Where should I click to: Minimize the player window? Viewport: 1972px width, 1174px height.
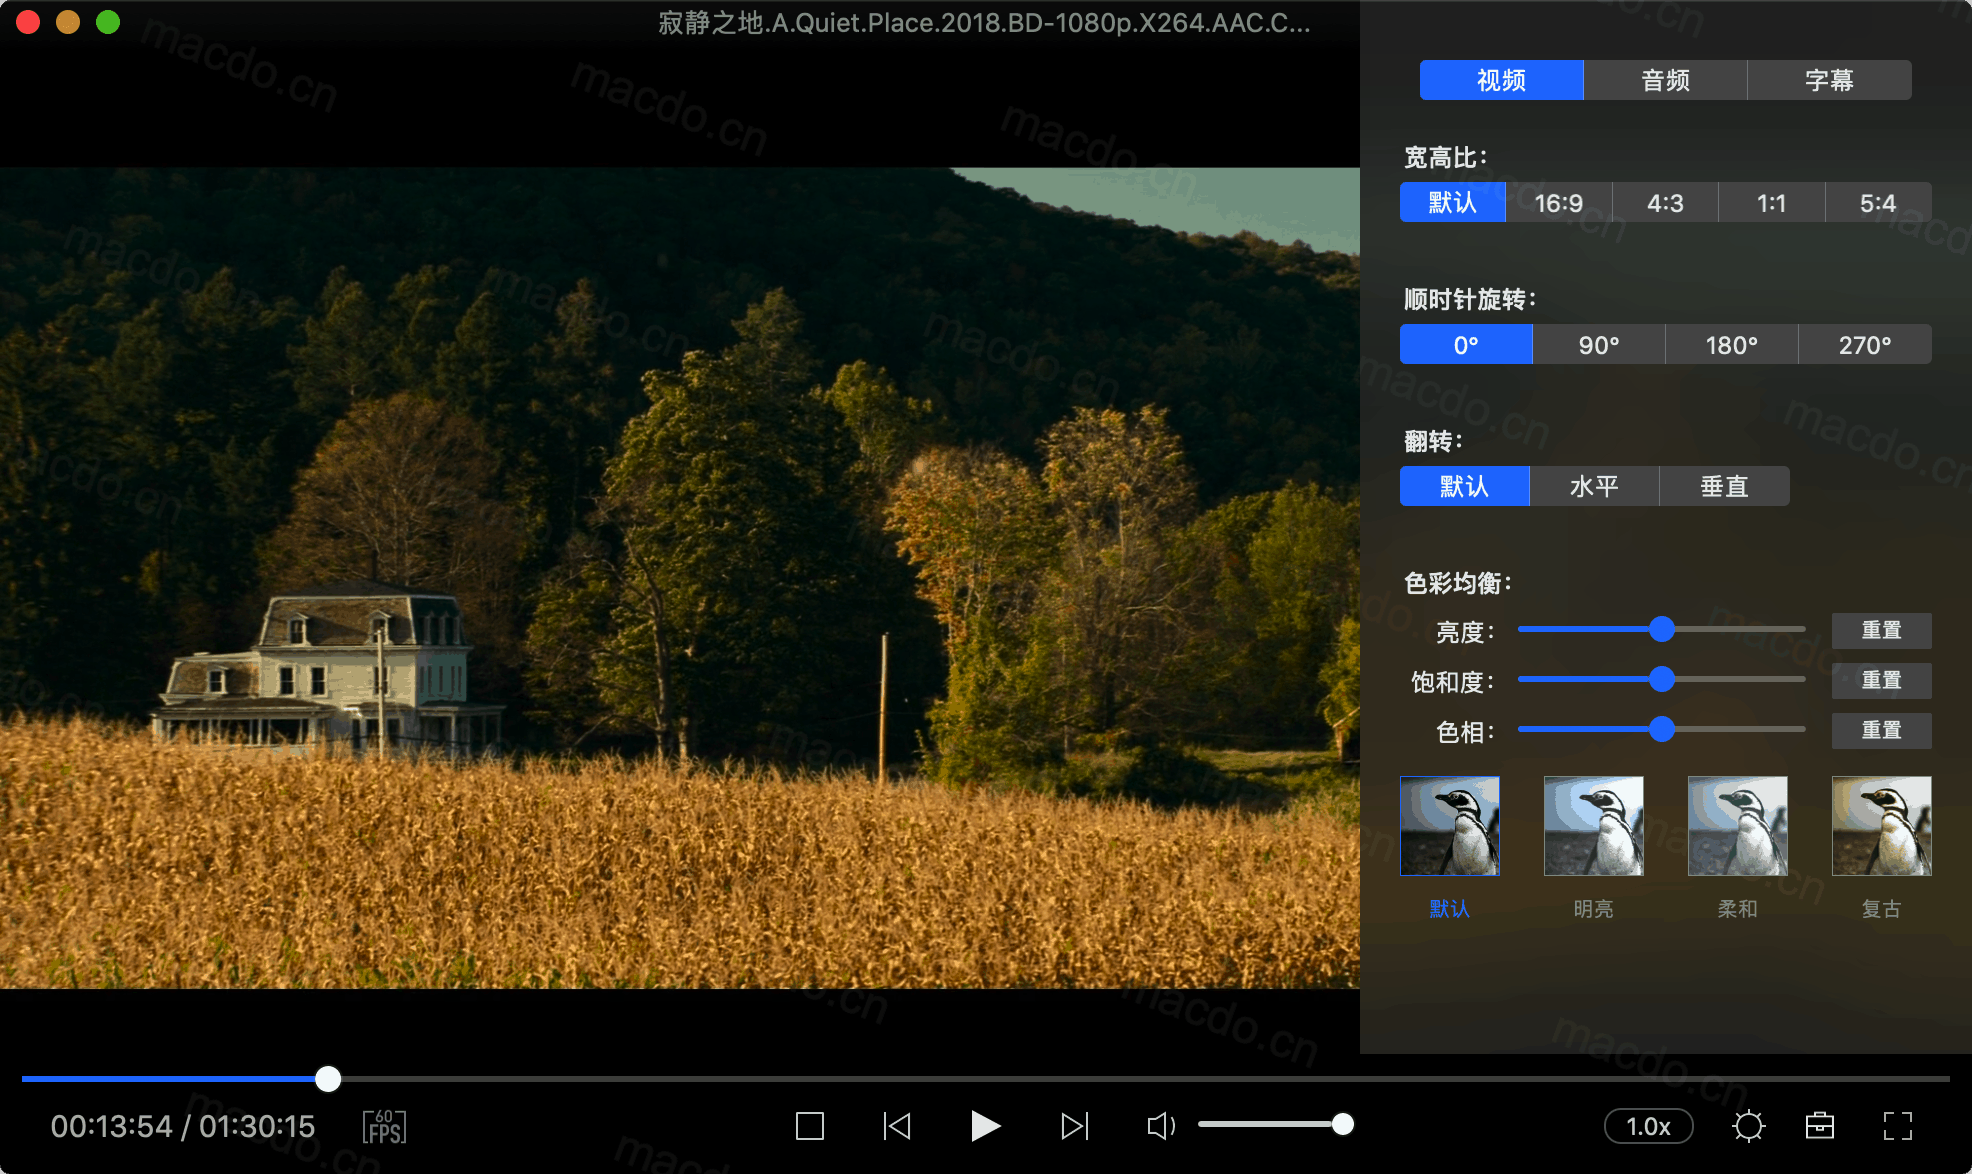point(68,22)
